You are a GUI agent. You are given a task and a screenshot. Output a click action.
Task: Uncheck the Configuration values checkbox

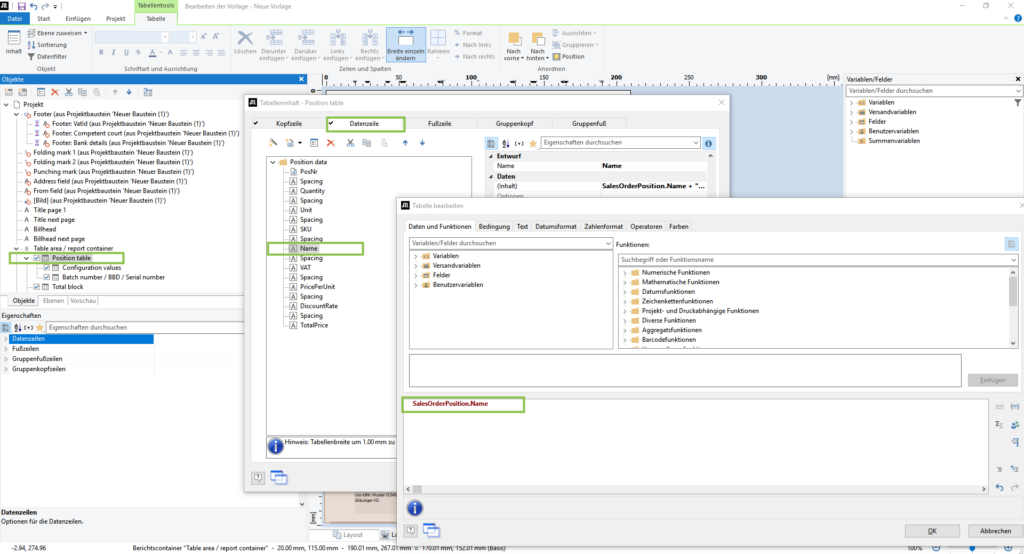[46, 268]
